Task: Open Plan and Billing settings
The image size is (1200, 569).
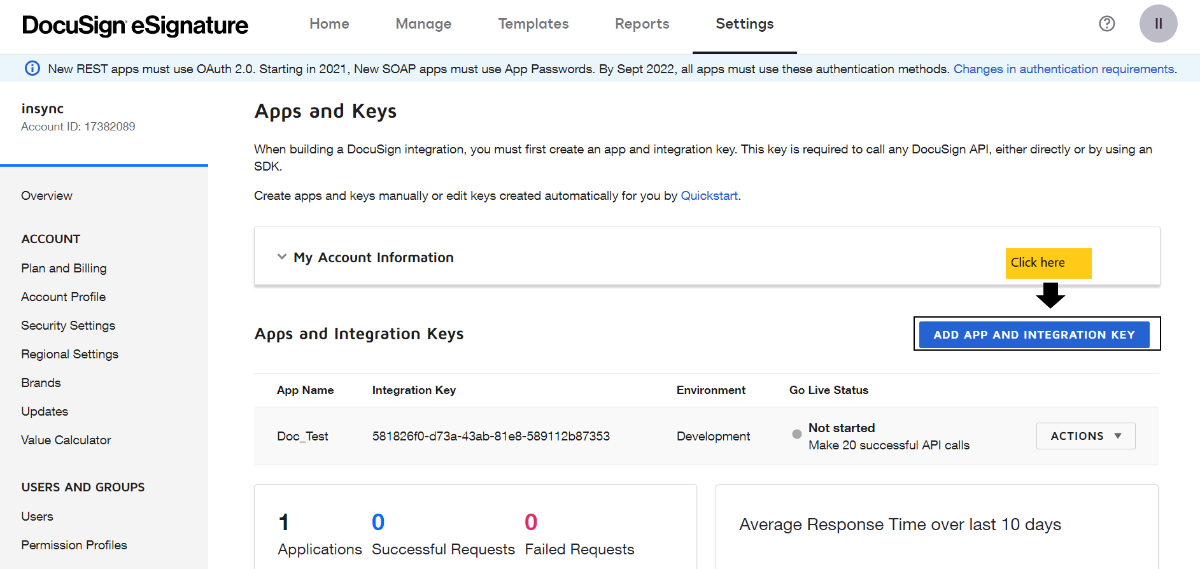Action: click(64, 268)
